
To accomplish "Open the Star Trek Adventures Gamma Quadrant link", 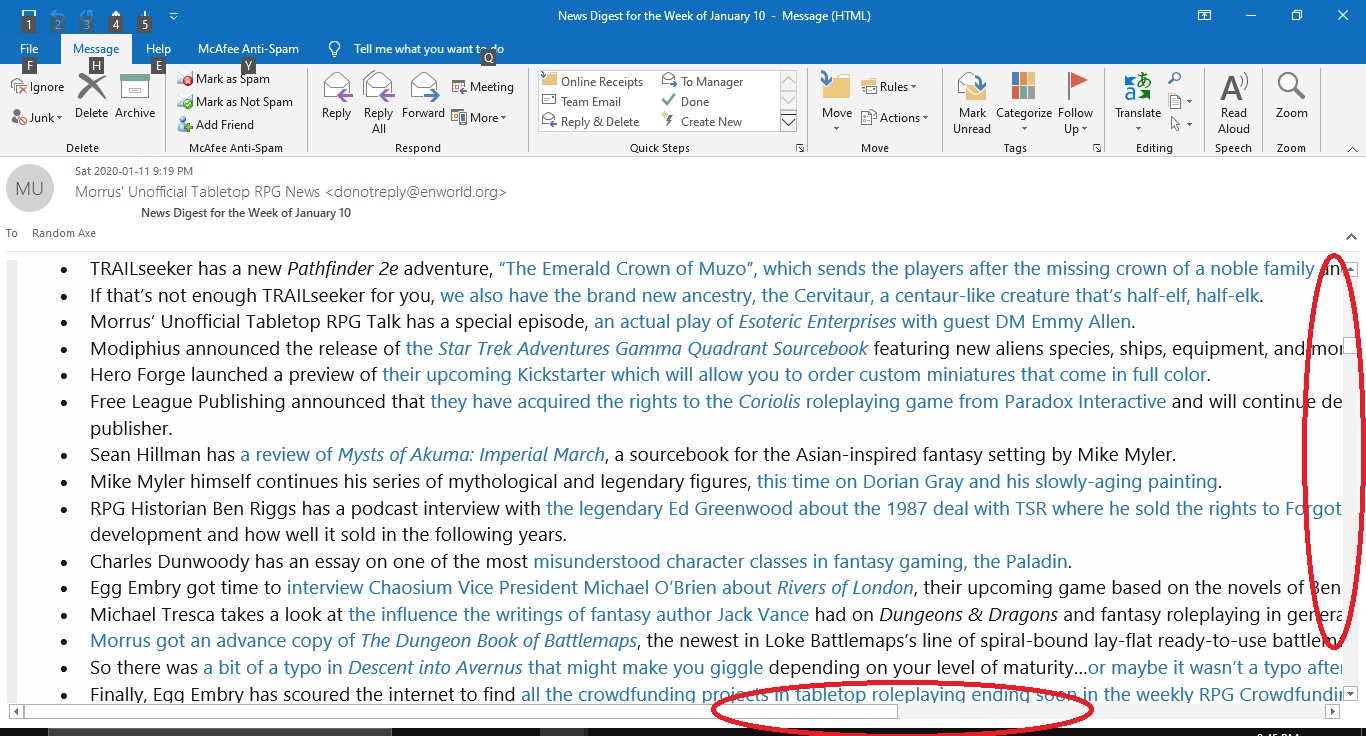I will (x=637, y=349).
